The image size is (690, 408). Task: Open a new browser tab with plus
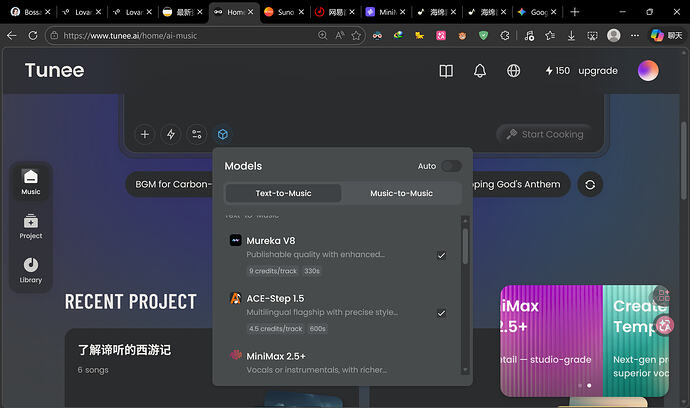point(575,12)
